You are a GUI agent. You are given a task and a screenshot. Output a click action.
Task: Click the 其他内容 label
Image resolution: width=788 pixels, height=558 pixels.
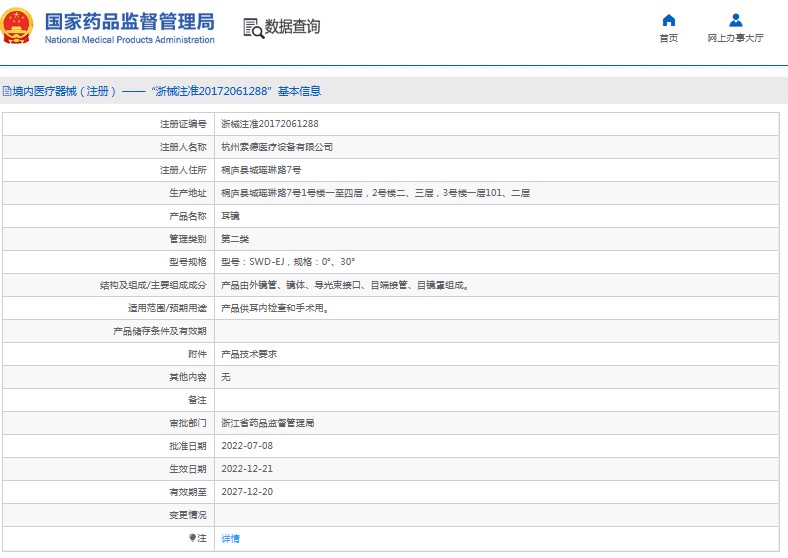coord(188,377)
